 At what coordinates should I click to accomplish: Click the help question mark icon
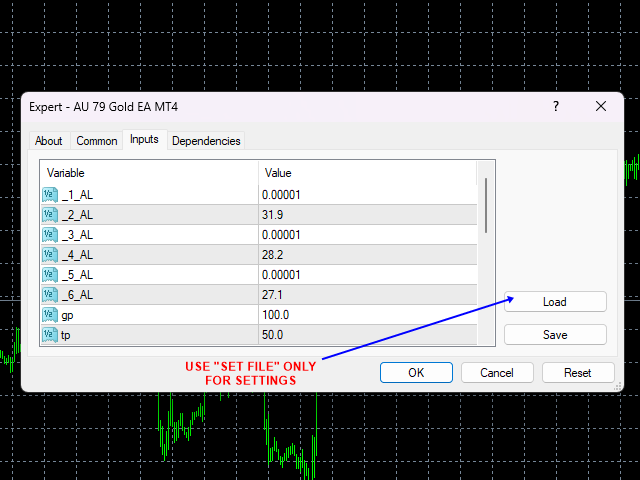pos(556,107)
